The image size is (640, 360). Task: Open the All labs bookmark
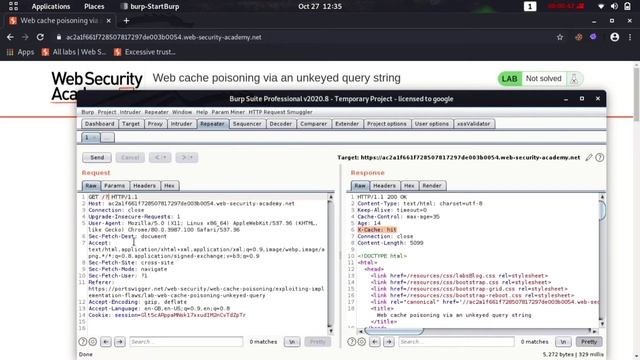tap(74, 52)
